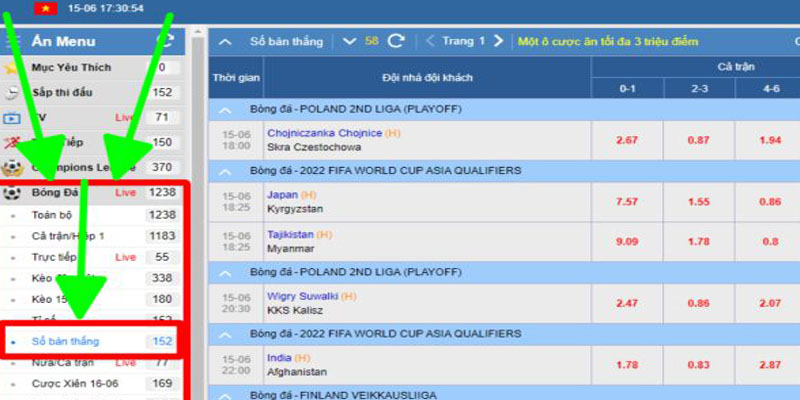Collapse the first POLAND 2ND LIGA (PLAYOFF) section

click(x=225, y=110)
